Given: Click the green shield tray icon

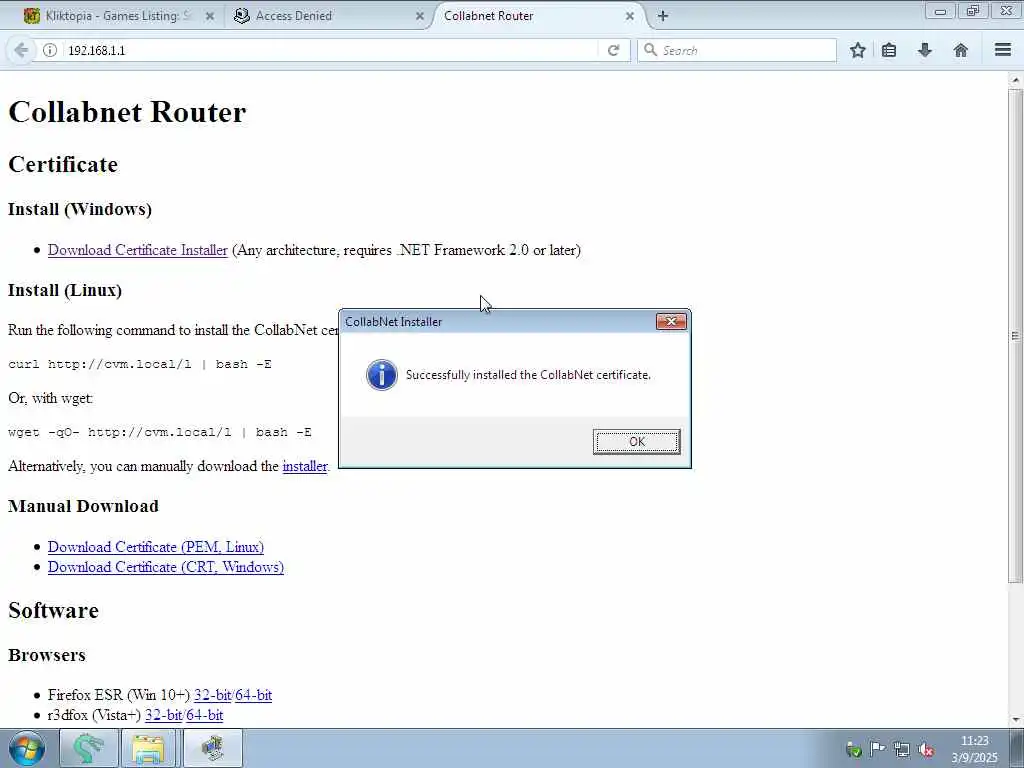Looking at the screenshot, I should tap(854, 750).
